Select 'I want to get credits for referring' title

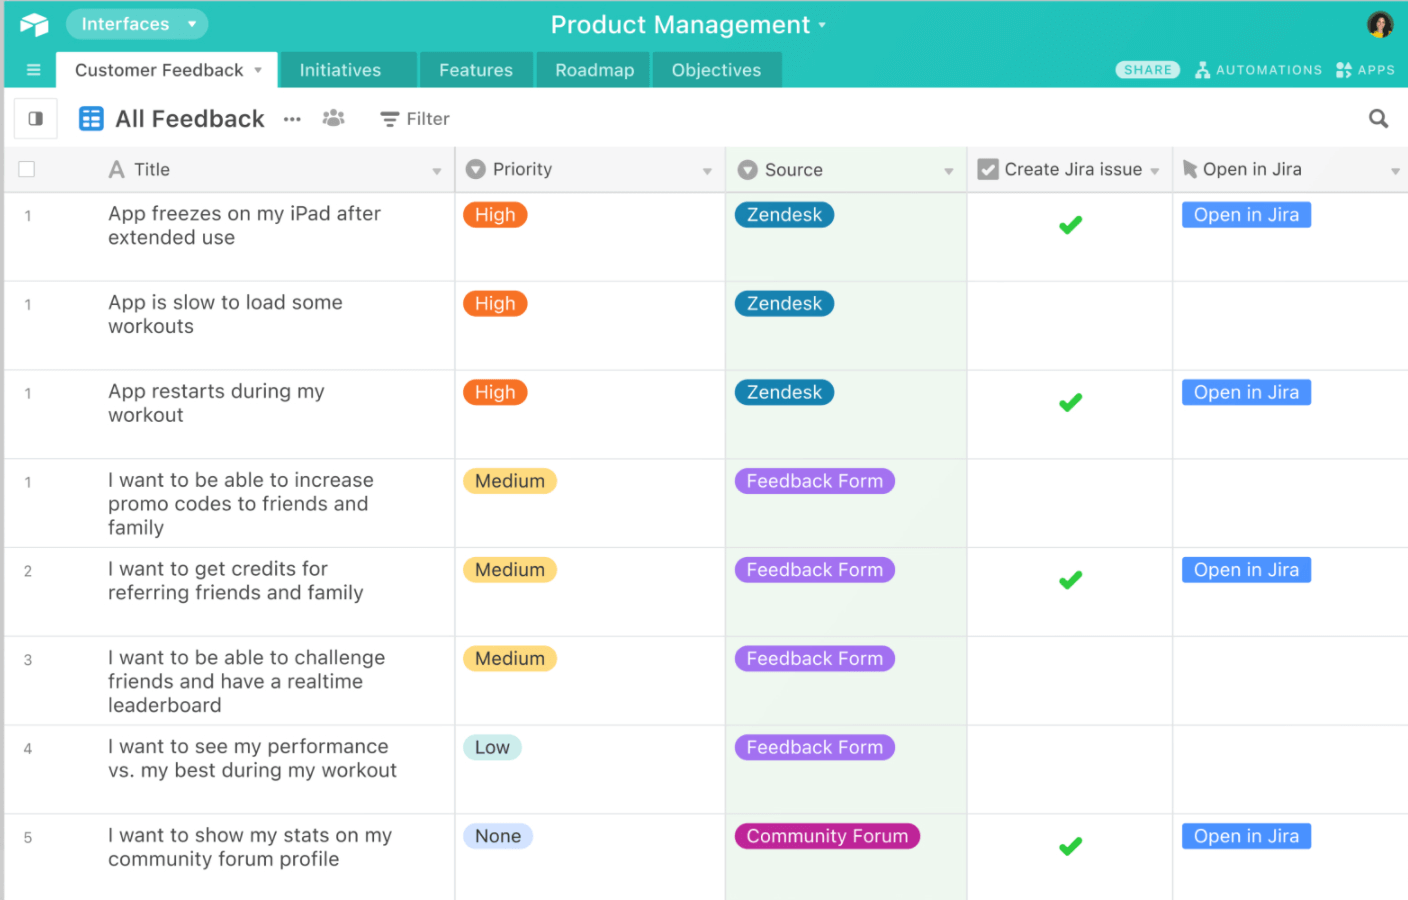[236, 580]
